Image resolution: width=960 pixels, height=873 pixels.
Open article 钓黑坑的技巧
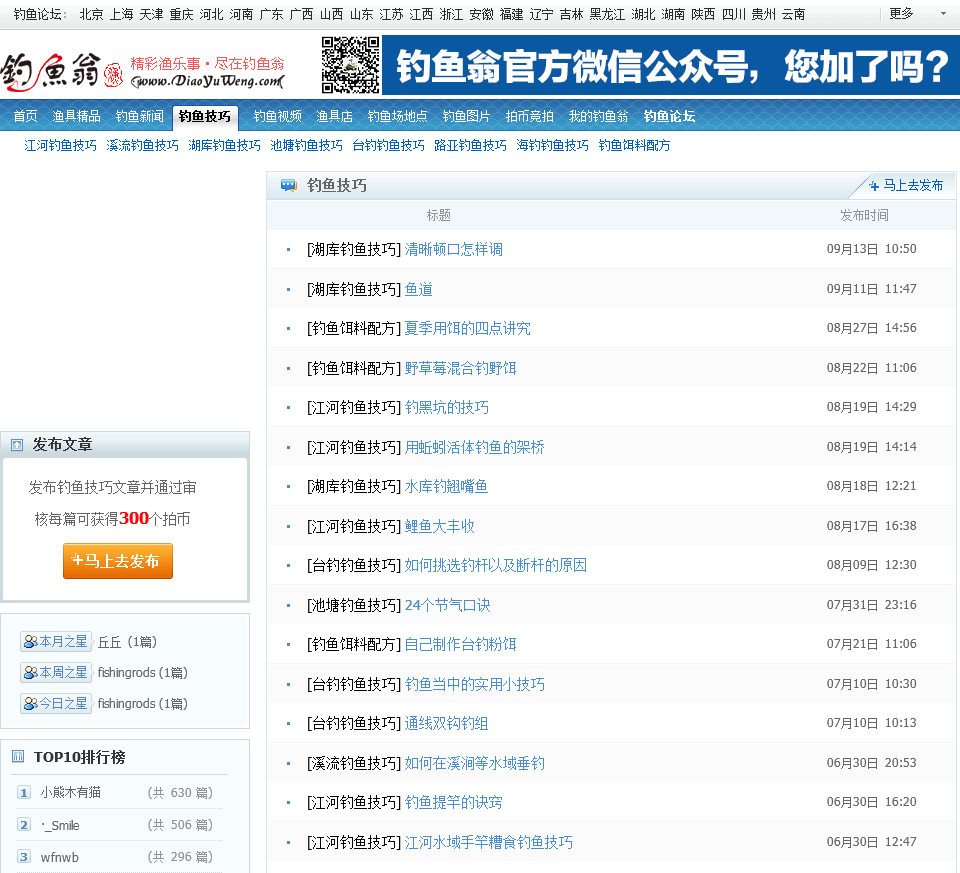(x=447, y=407)
